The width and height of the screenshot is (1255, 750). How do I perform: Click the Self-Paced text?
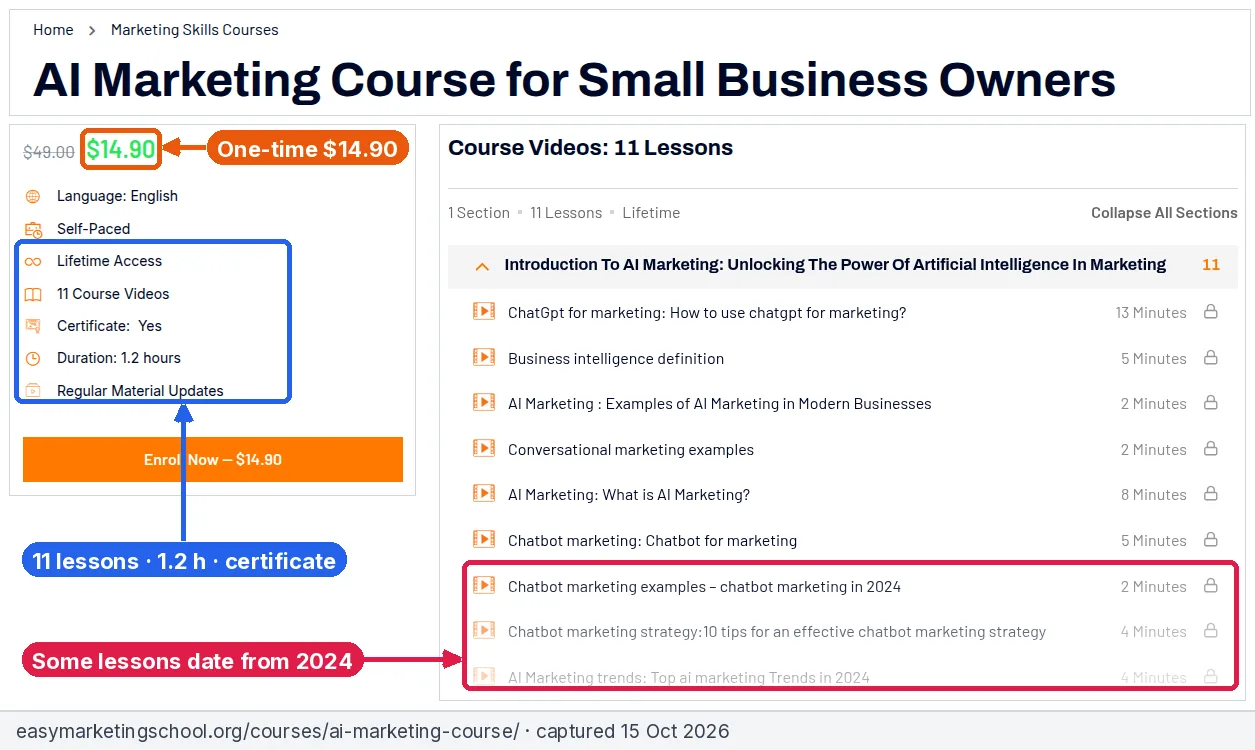[93, 229]
